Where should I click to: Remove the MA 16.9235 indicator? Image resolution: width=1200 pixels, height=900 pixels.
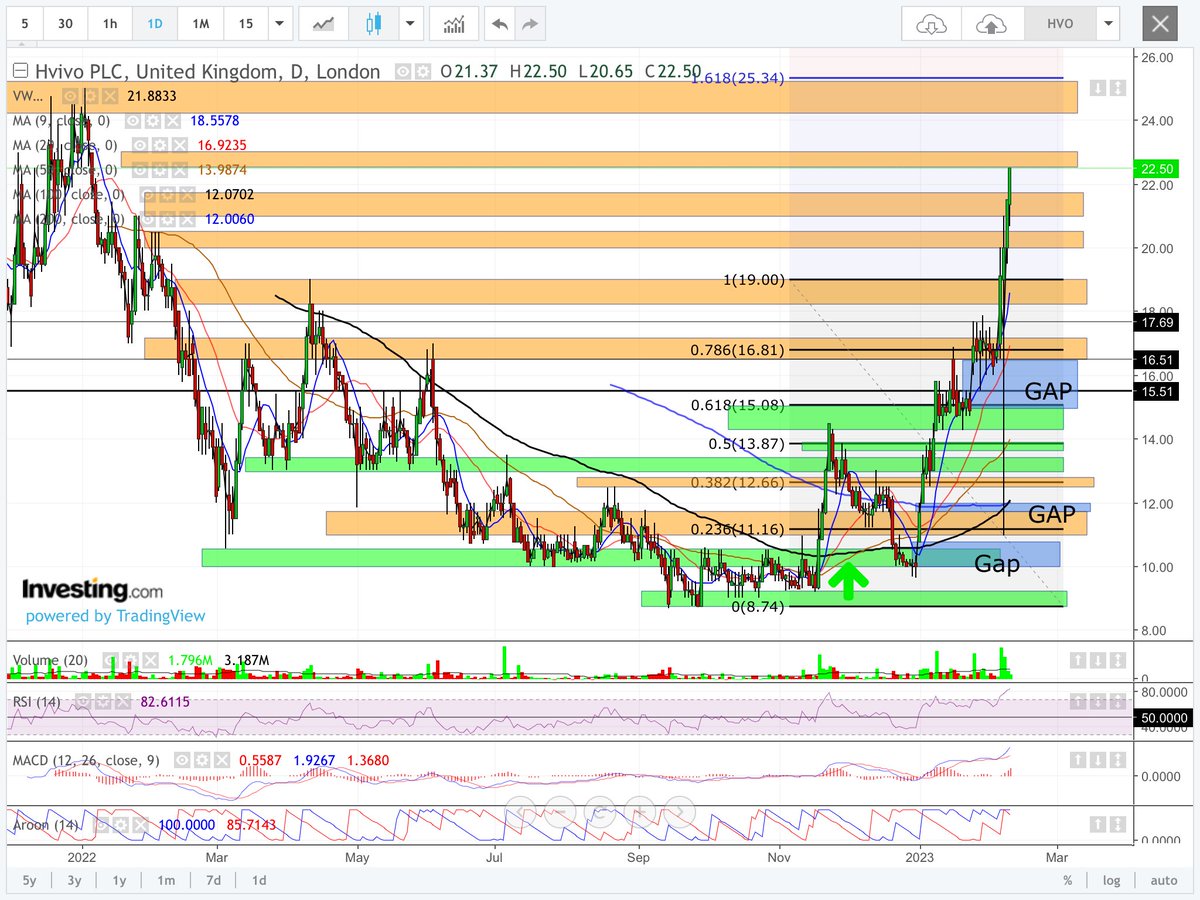tap(180, 145)
